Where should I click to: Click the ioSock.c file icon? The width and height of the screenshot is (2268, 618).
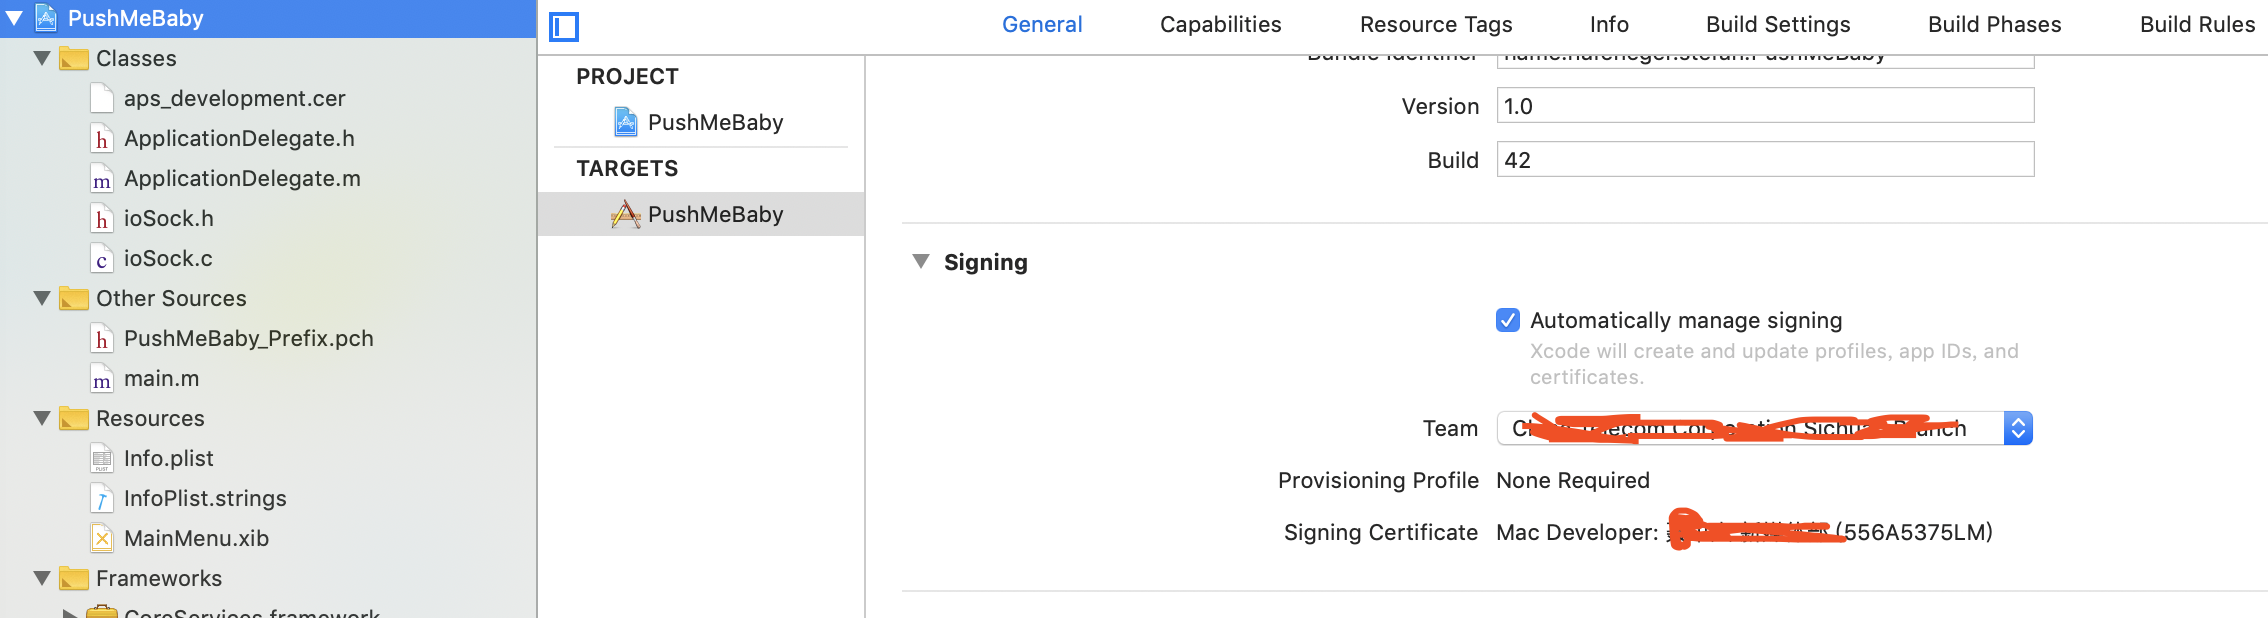click(x=101, y=259)
